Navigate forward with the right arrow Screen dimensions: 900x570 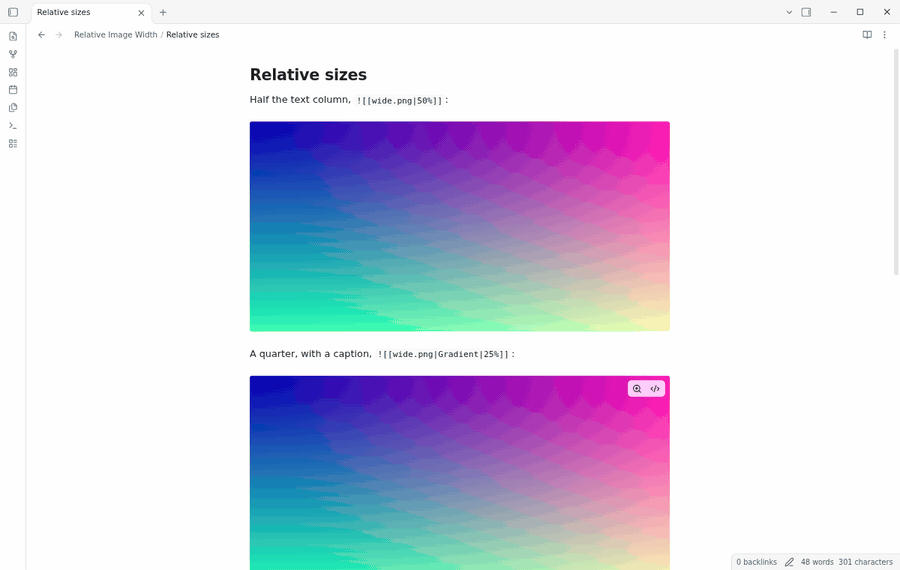pos(59,35)
